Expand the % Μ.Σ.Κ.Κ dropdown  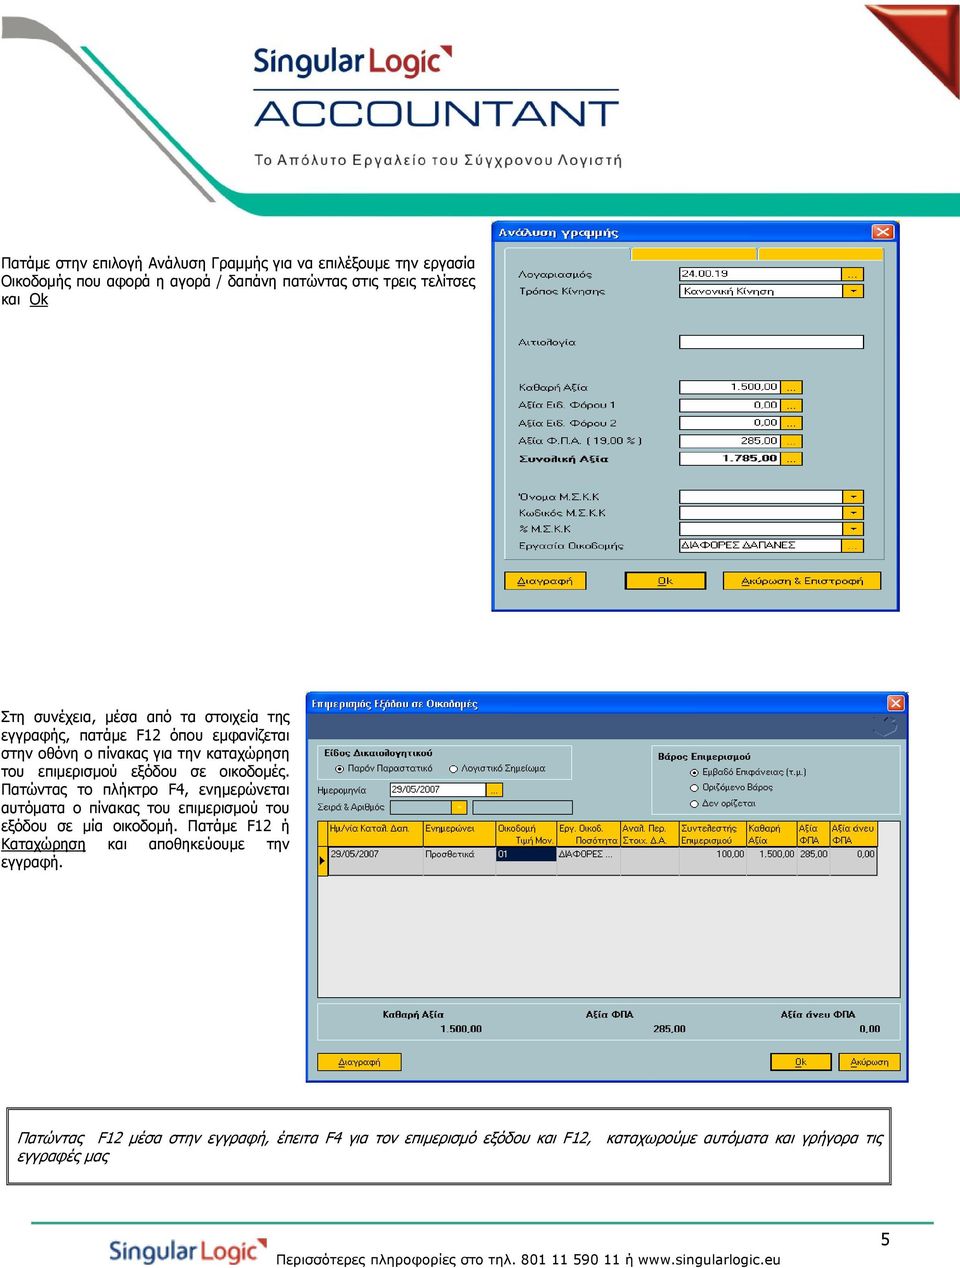coord(853,529)
